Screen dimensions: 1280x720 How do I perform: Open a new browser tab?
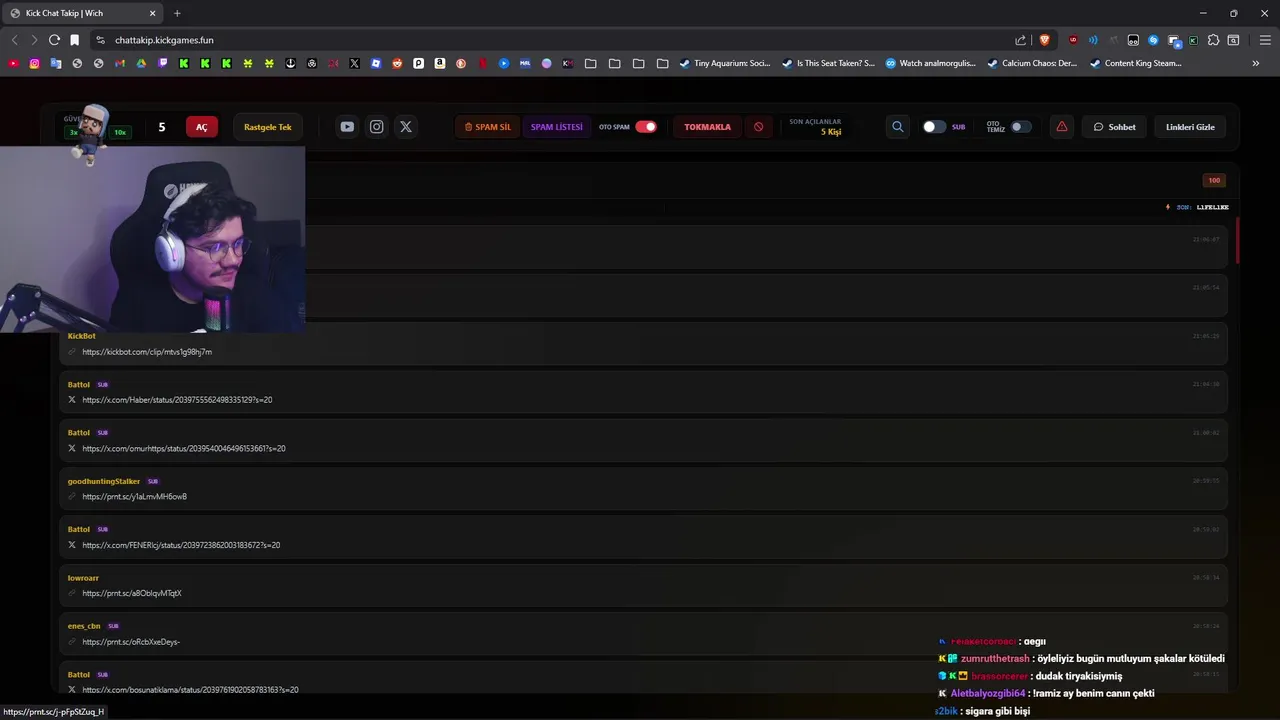click(x=177, y=13)
